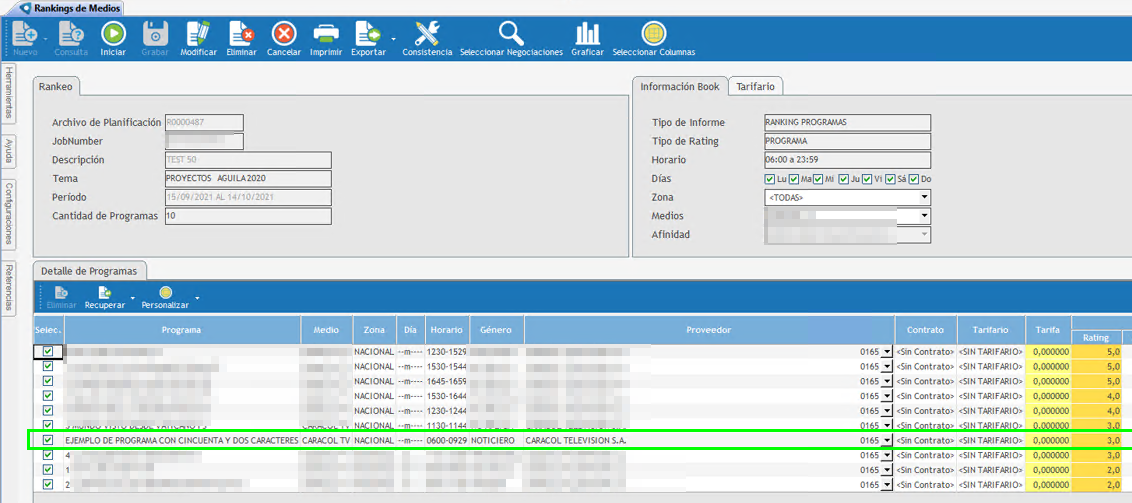Viewport: 1132px width, 503px height.
Task: Toggle the Do day checkbox
Action: point(914,179)
